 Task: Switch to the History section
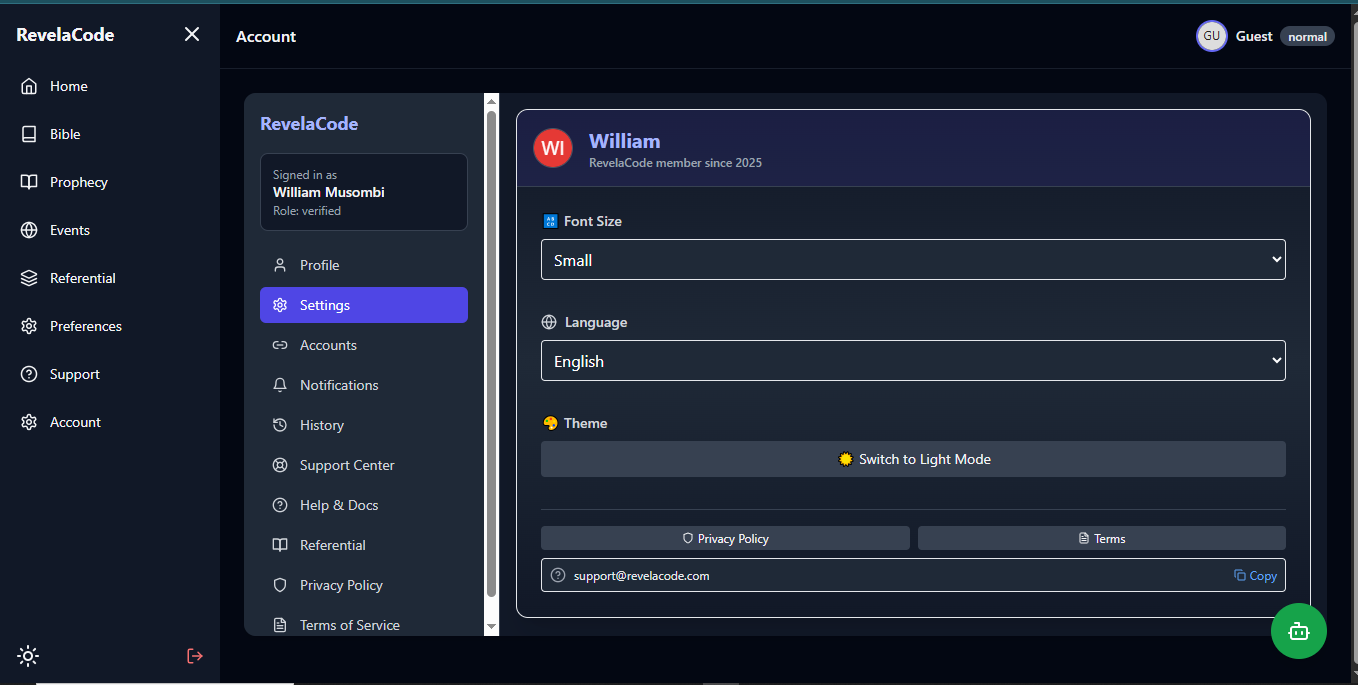coord(321,424)
